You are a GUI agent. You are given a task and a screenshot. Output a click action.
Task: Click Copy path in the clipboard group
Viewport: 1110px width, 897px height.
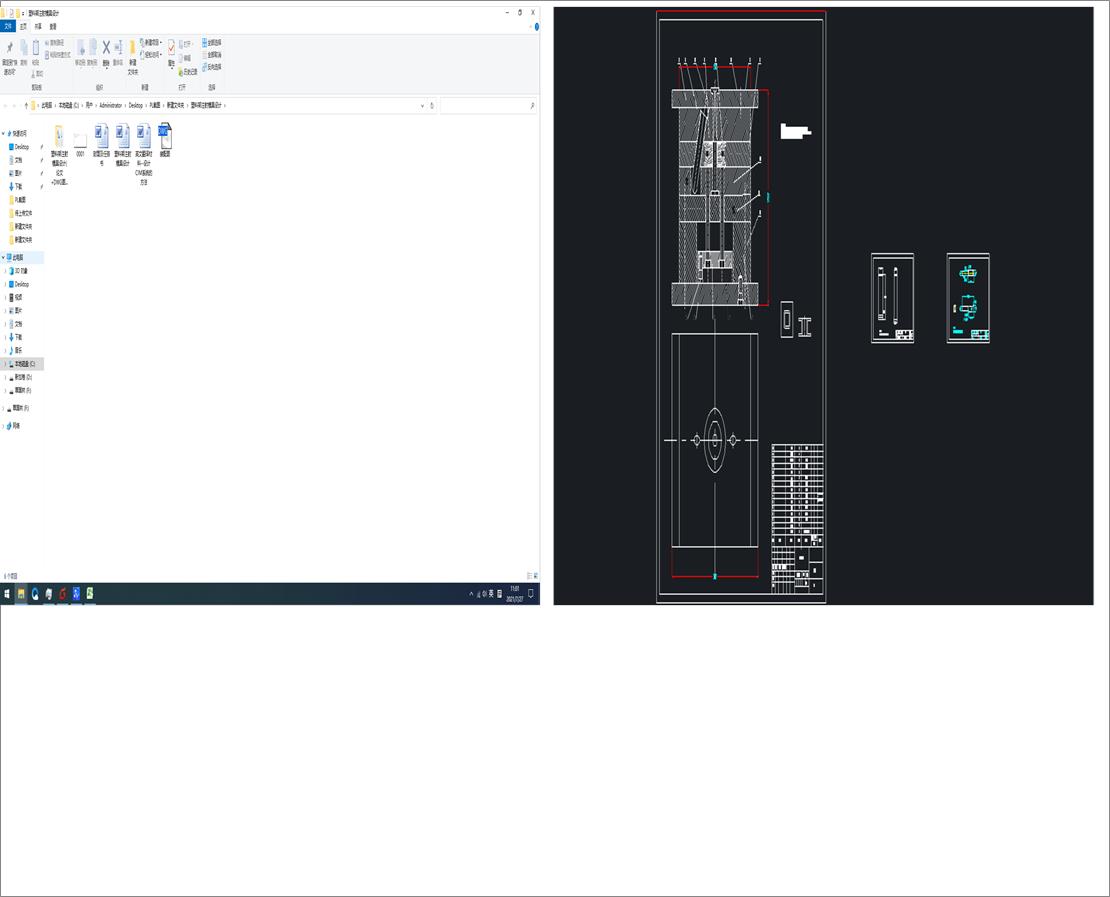(55, 43)
